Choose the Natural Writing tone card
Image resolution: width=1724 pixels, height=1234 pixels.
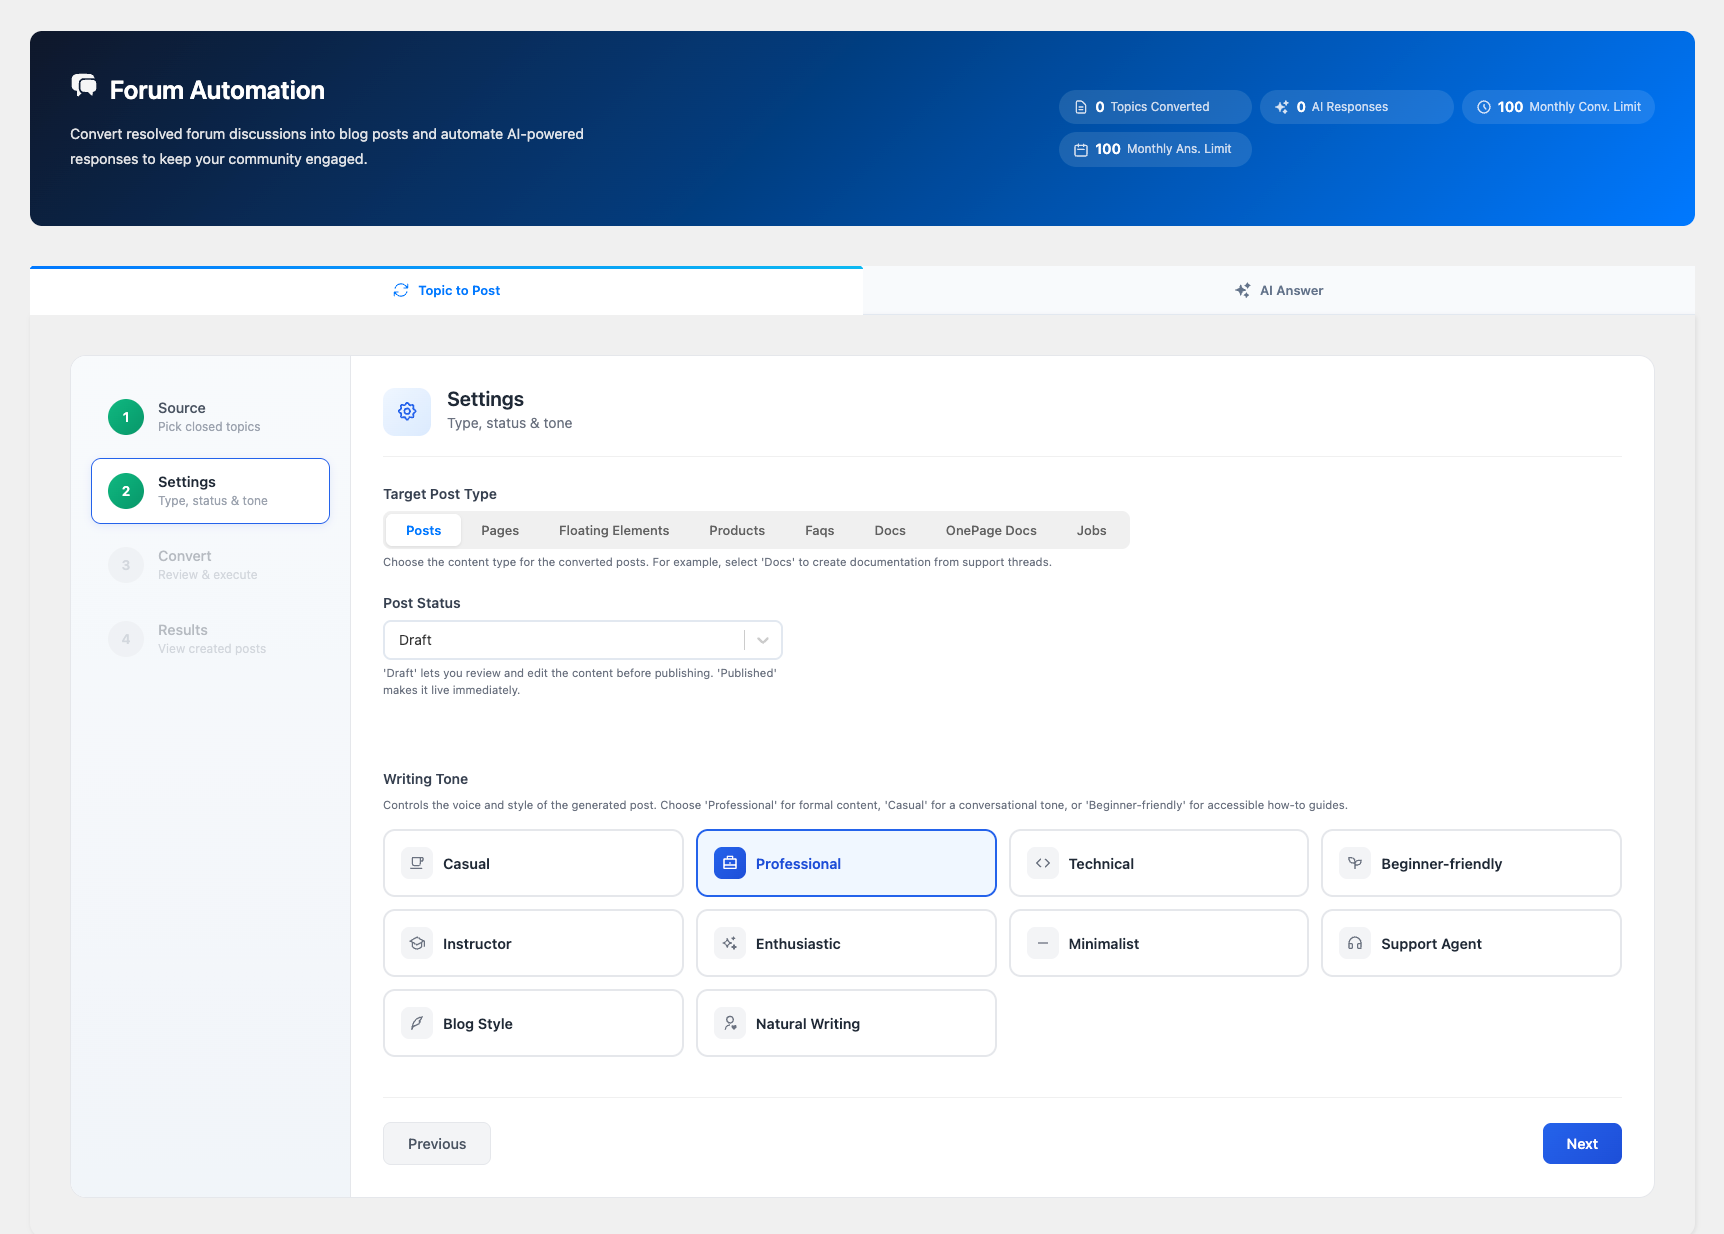tap(846, 1023)
